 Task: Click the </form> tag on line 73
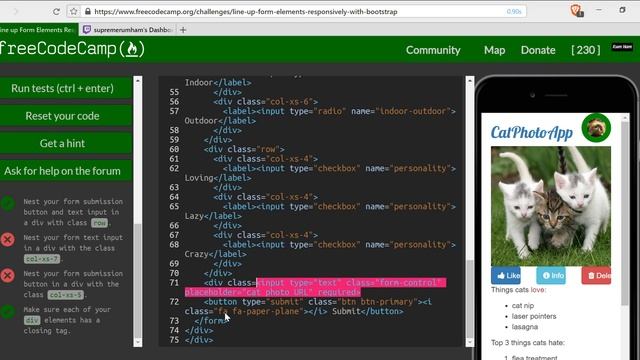point(210,321)
